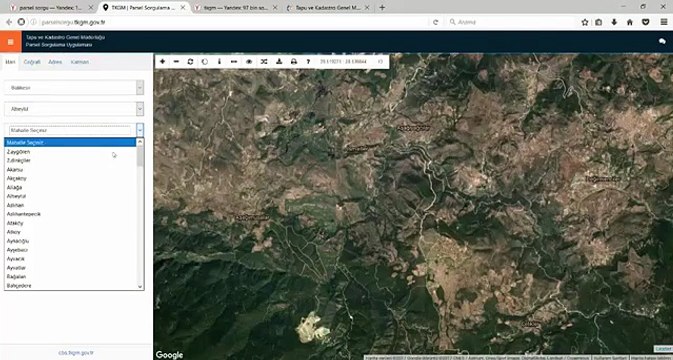Screen dimensions: 673x360
Task: Click the Mahalle Seçiniz combo box field
Action: [70, 130]
